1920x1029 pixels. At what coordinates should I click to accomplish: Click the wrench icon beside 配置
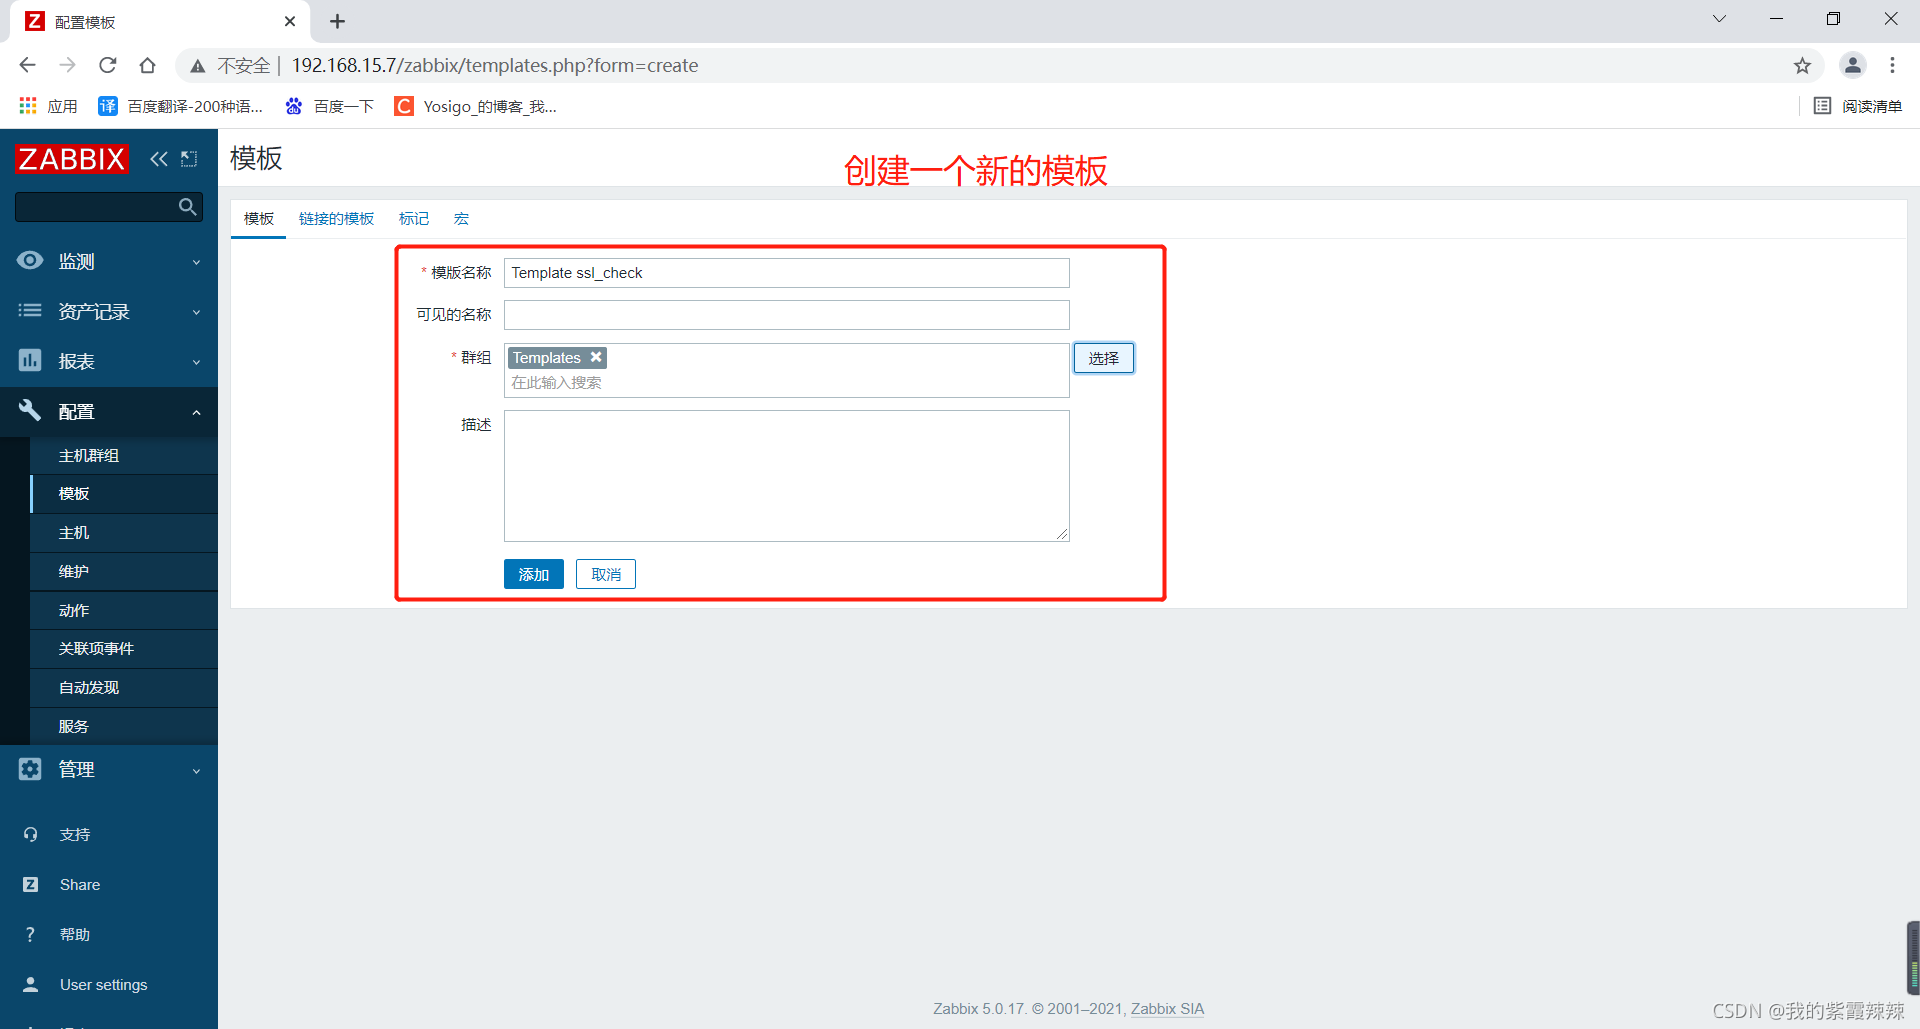(30, 410)
